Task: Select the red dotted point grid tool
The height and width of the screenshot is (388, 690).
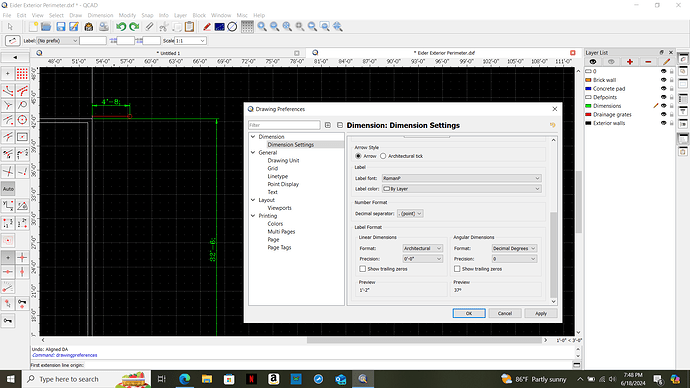Action: coord(22,73)
